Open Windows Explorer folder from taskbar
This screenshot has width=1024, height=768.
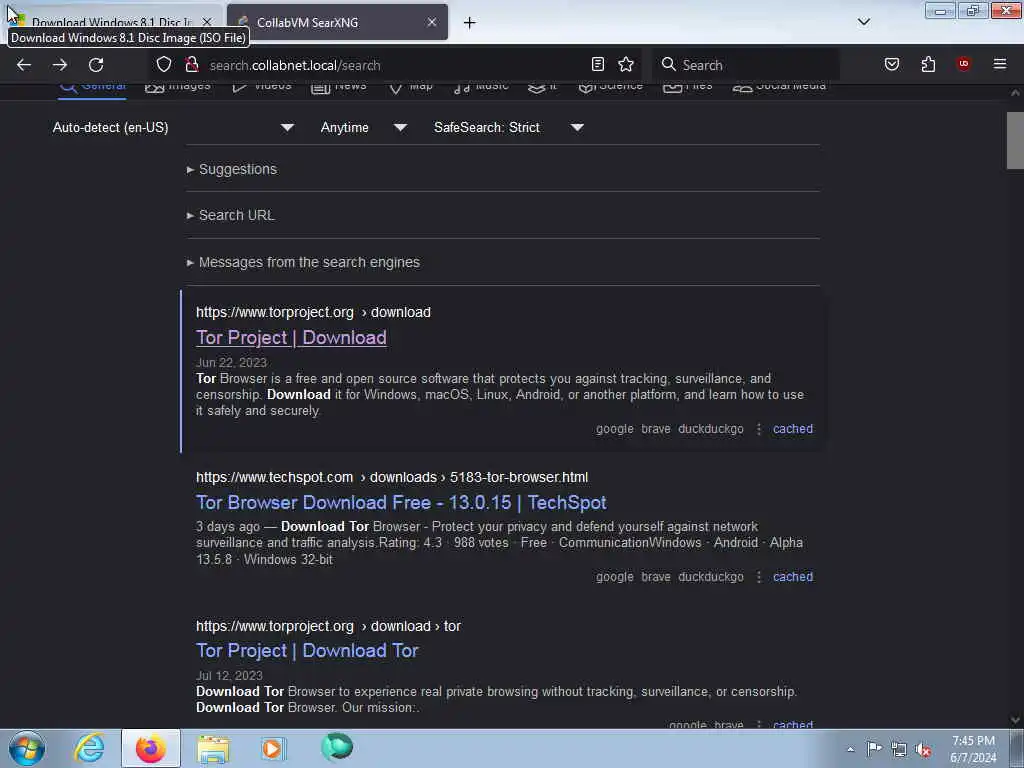(214, 748)
